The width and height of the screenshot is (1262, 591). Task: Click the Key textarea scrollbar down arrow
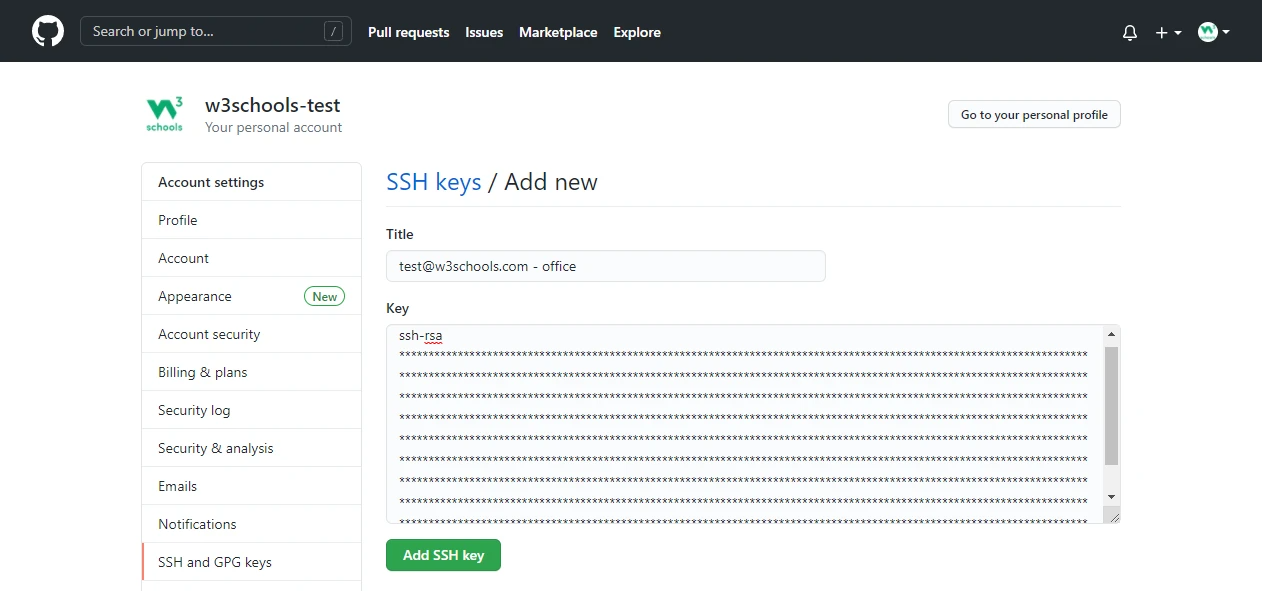(x=1111, y=497)
